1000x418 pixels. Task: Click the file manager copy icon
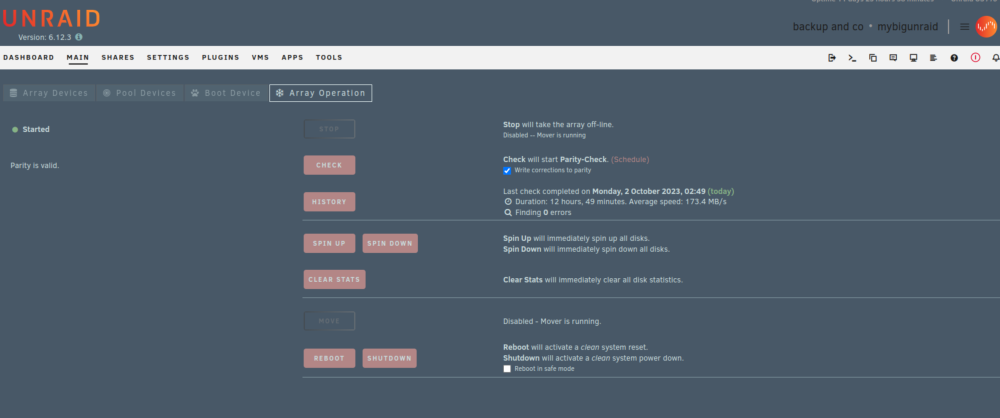click(872, 57)
